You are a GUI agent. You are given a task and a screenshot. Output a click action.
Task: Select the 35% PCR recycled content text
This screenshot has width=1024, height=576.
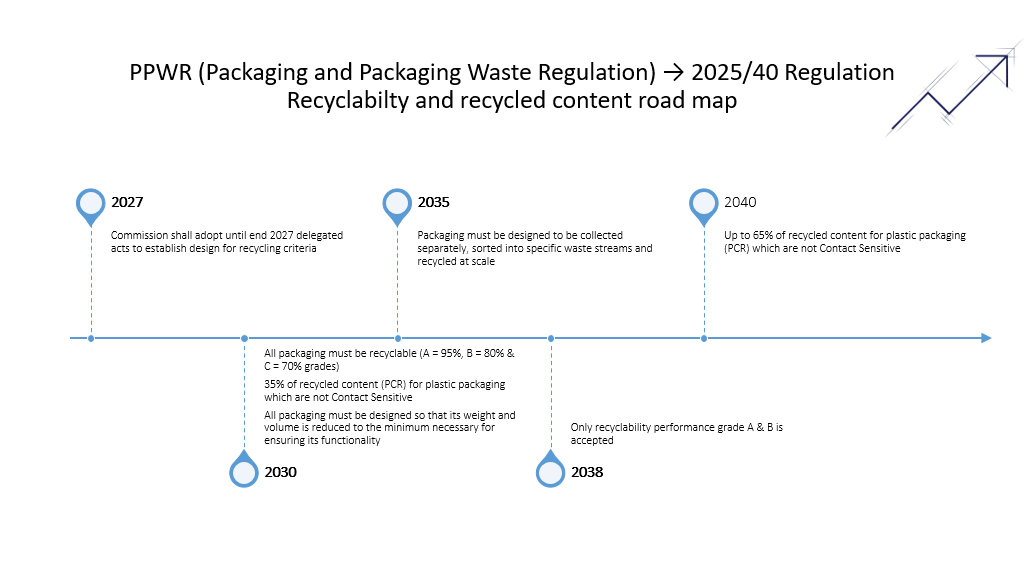pos(384,390)
